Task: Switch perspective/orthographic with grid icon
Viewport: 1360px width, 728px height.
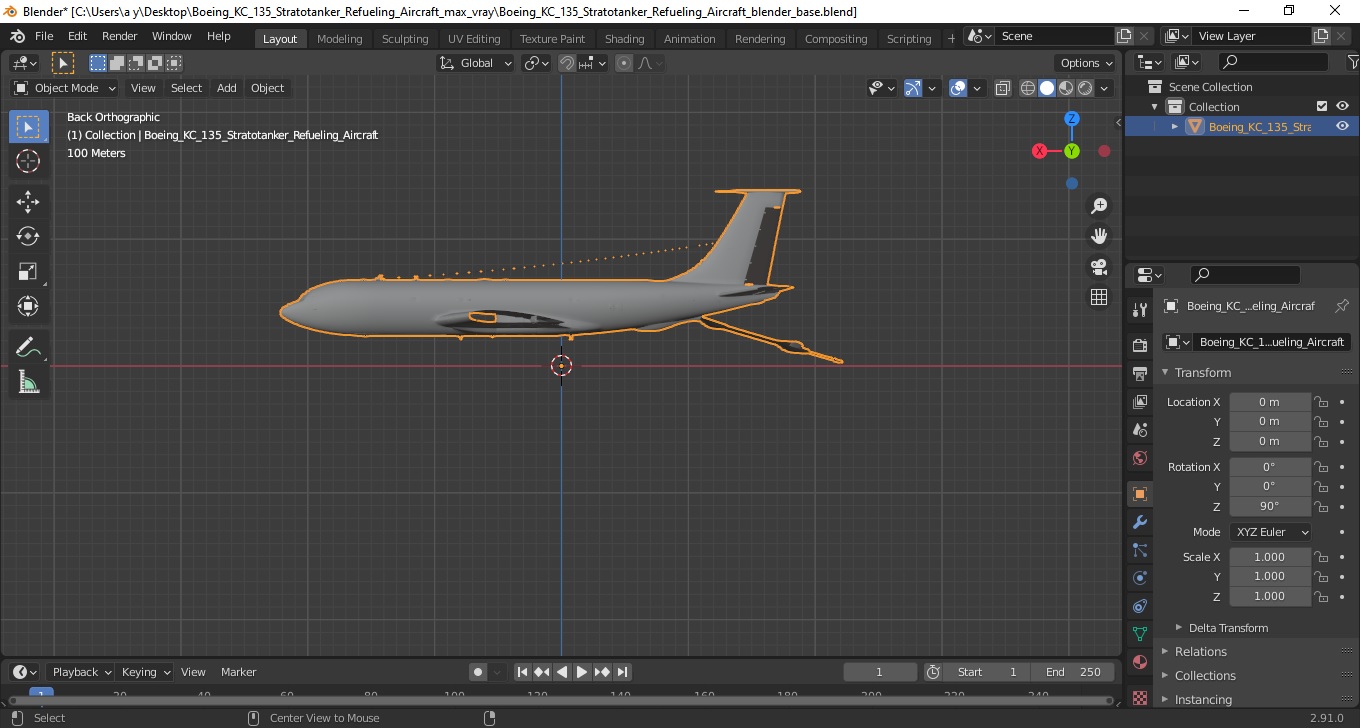Action: (1099, 297)
